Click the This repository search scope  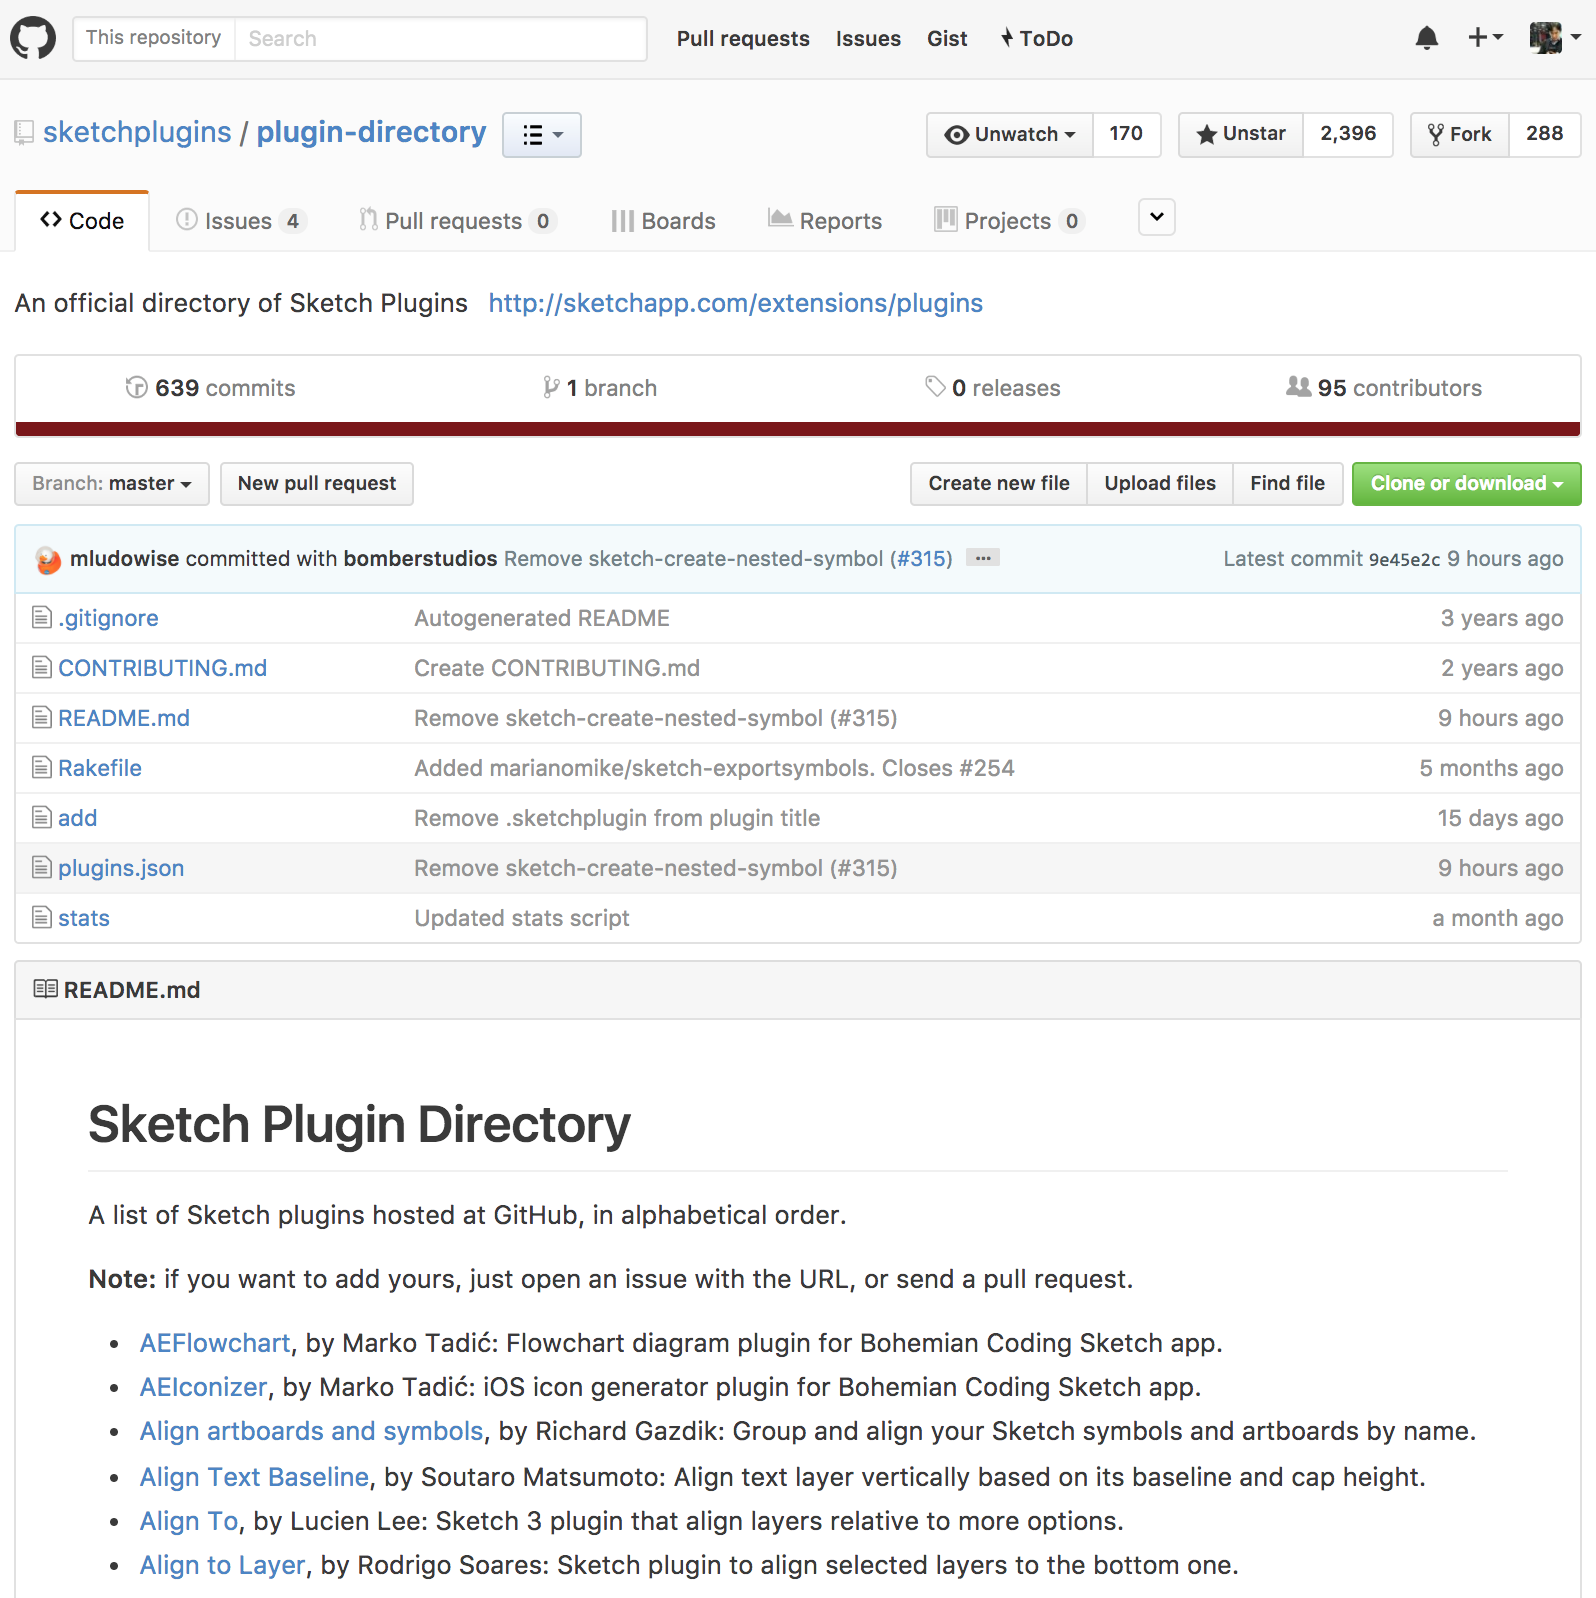pos(154,38)
